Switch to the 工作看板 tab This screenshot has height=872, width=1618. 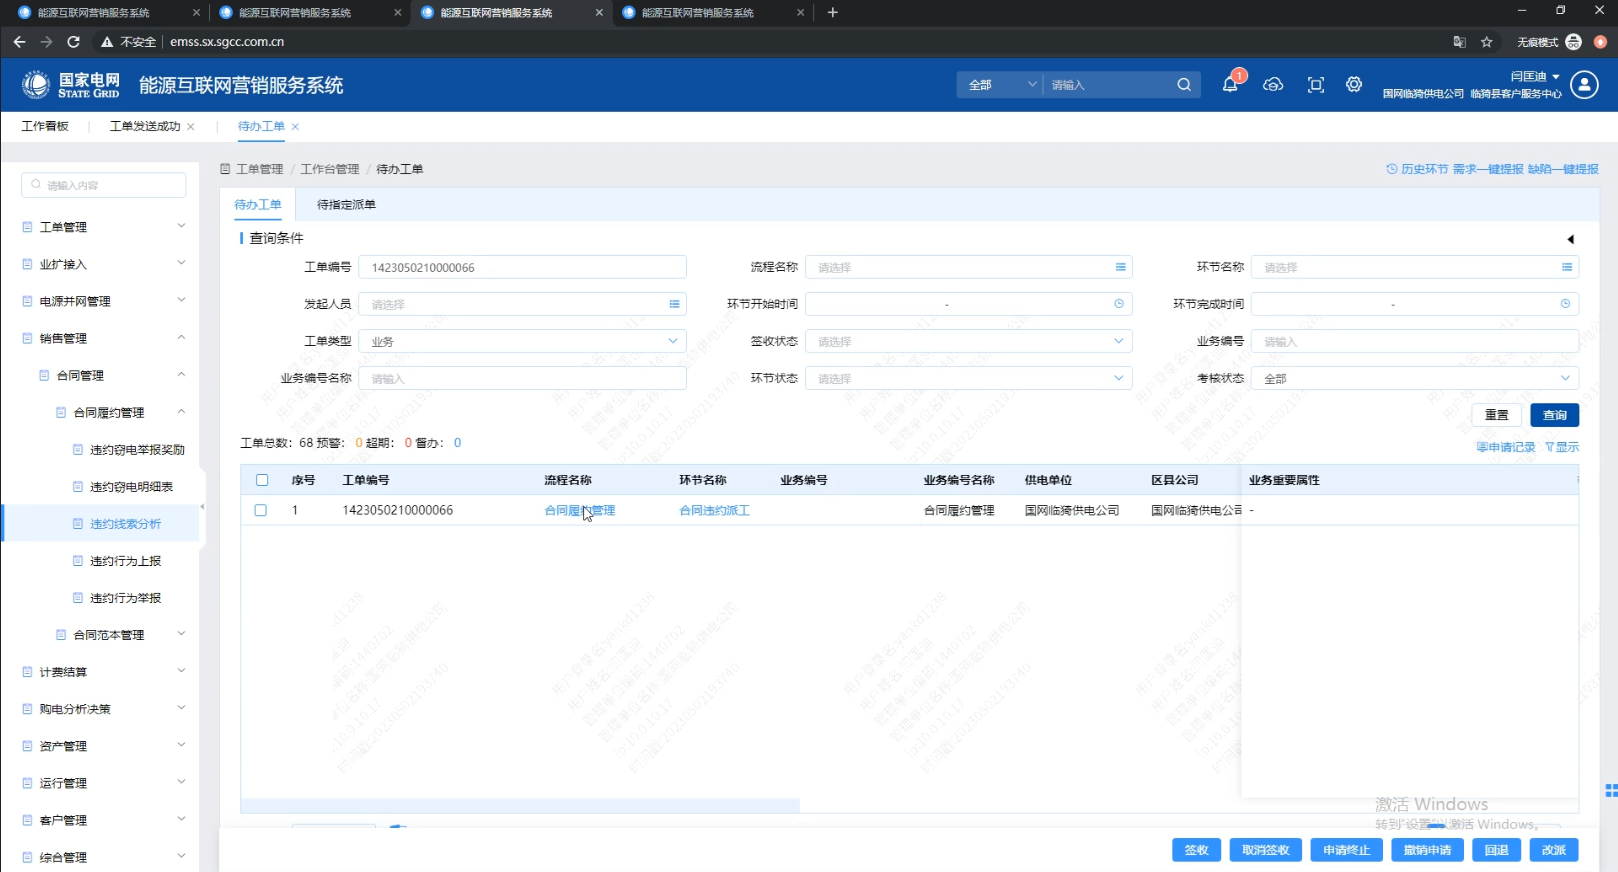click(45, 126)
